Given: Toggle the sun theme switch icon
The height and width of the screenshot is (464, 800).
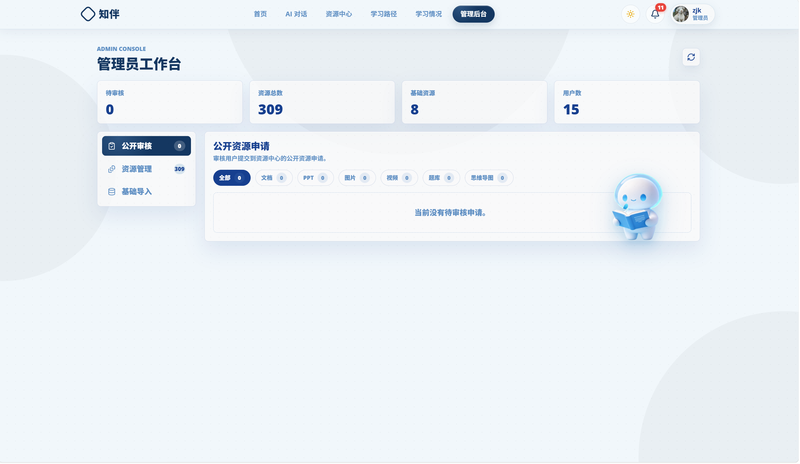Looking at the screenshot, I should click(x=631, y=14).
